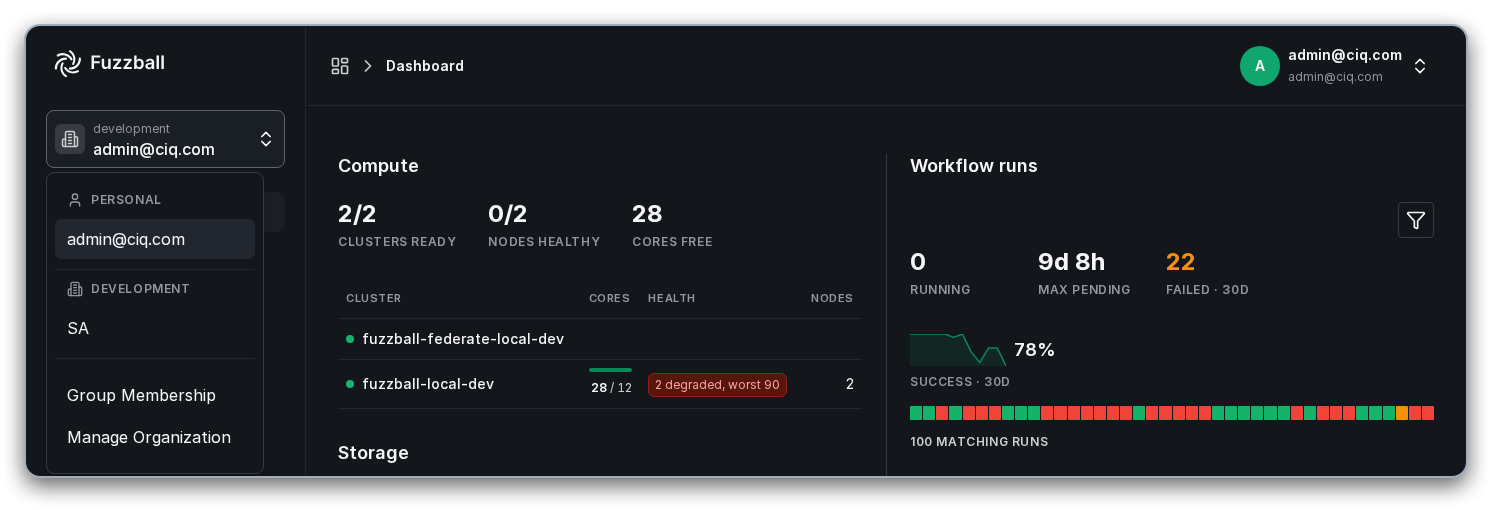The image size is (1492, 510).
Task: Expand the user account menu chevrons at top right
Action: [x=1419, y=66]
